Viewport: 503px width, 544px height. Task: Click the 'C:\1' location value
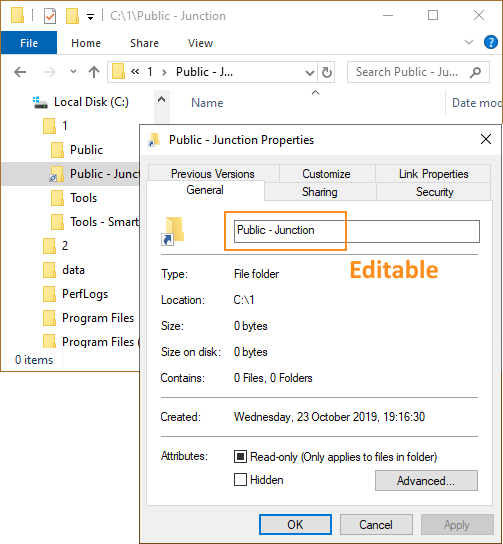(x=244, y=300)
